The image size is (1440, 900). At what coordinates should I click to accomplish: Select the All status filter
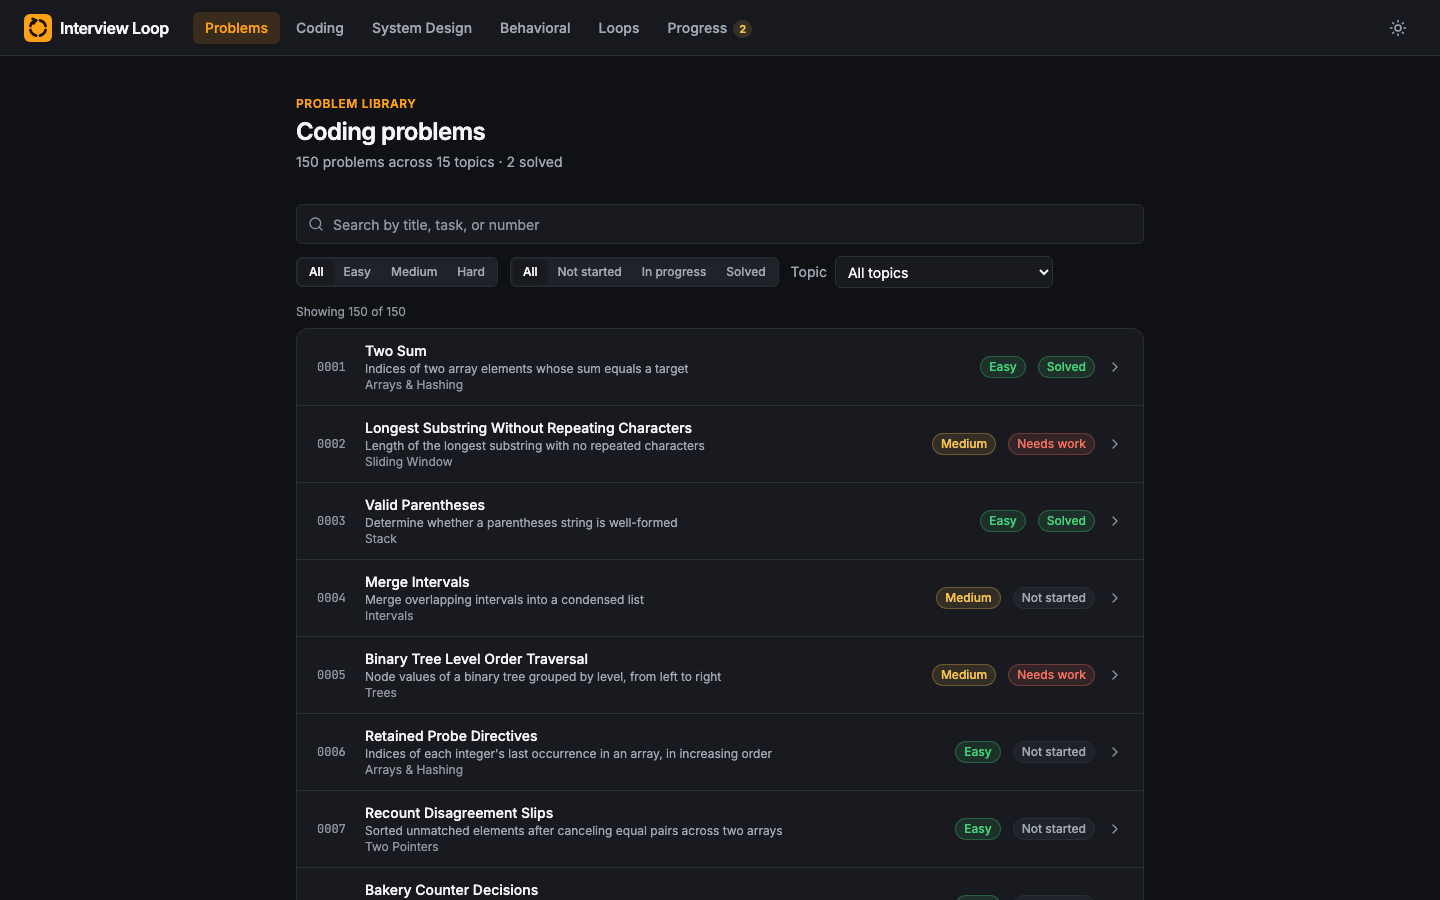[530, 272]
